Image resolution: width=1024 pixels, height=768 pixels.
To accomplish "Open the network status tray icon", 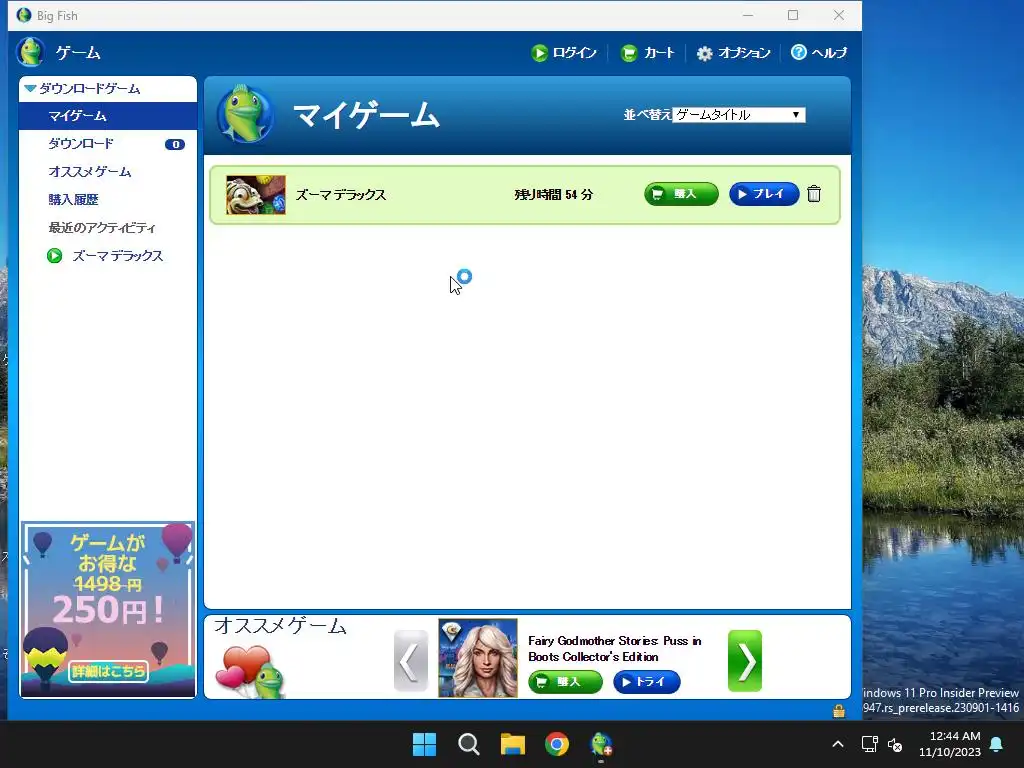I will click(x=869, y=744).
